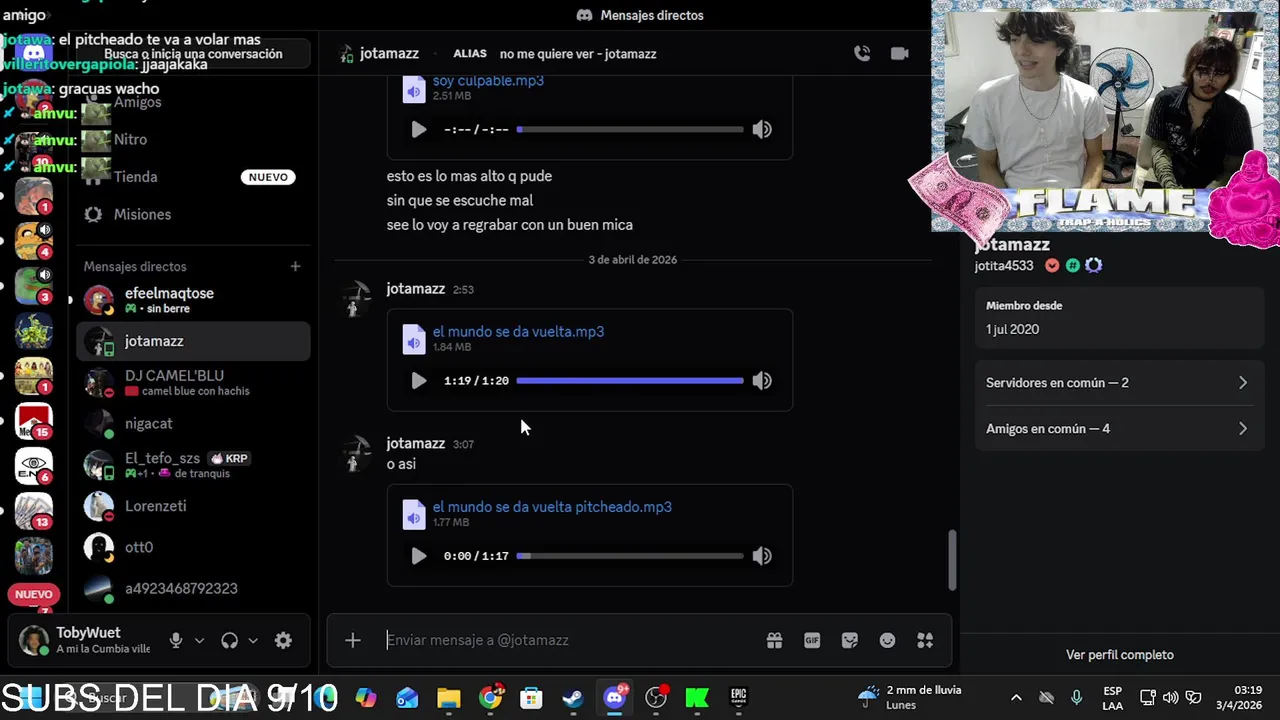This screenshot has width=1280, height=720.
Task: Open server with 6 notifications badge
Action: (33, 466)
